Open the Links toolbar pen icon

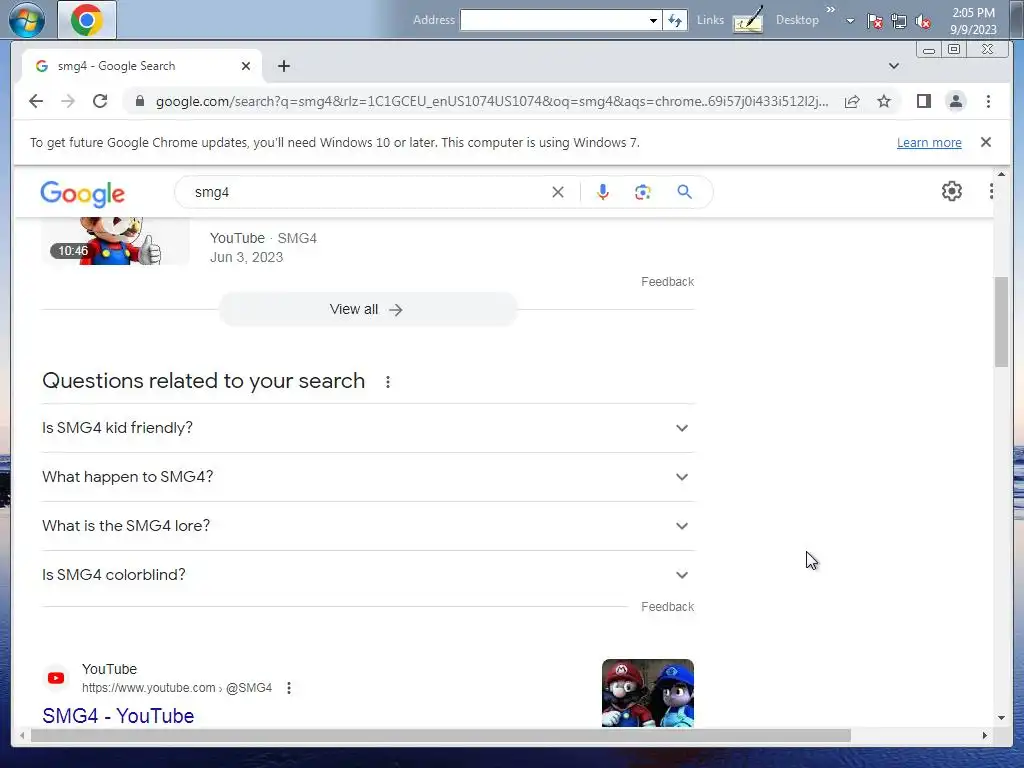(x=748, y=20)
